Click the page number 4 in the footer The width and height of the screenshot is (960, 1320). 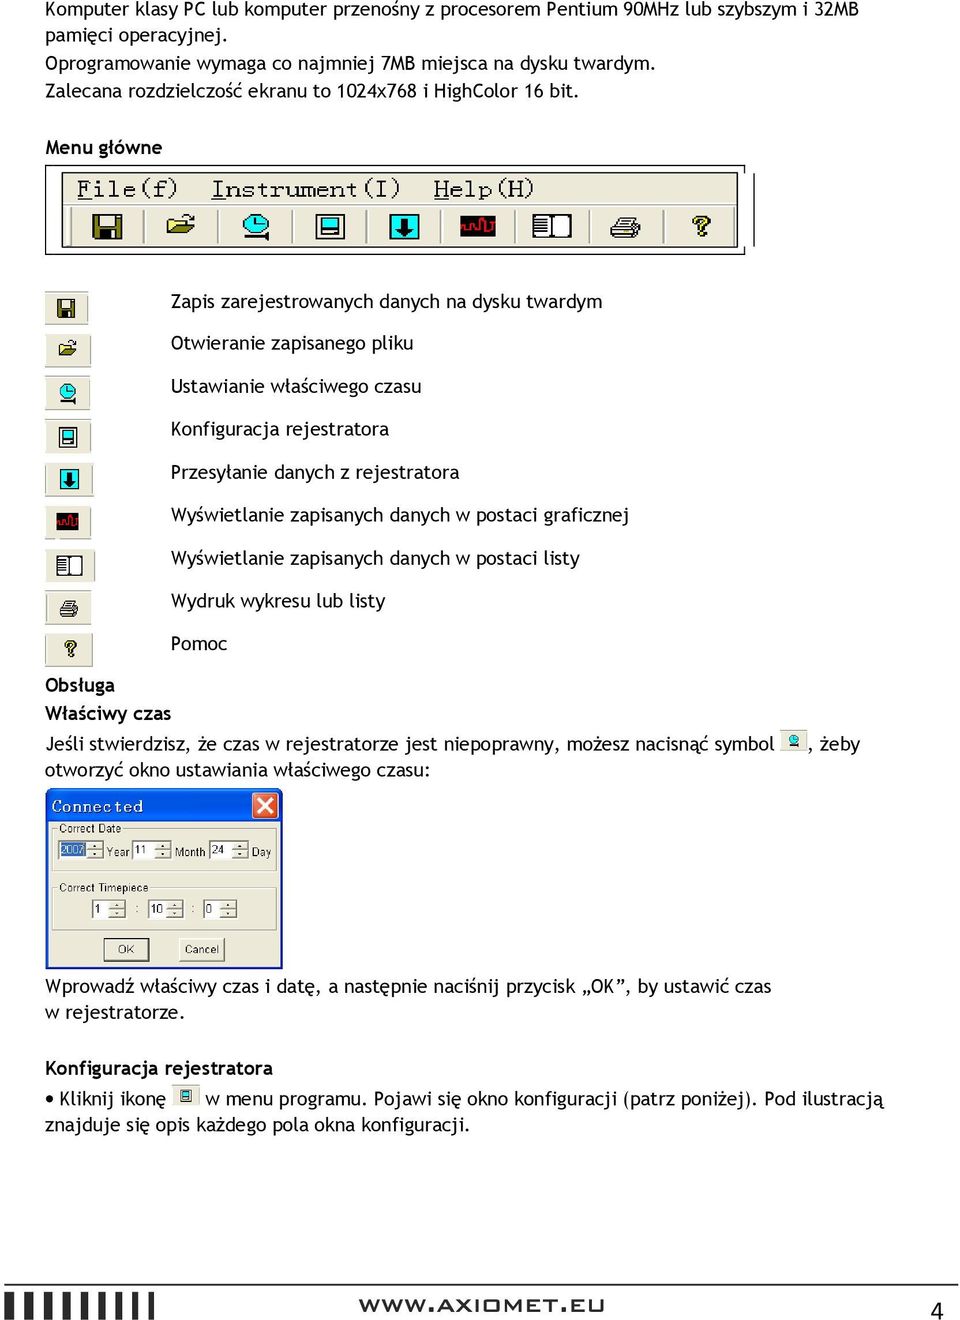(937, 1310)
